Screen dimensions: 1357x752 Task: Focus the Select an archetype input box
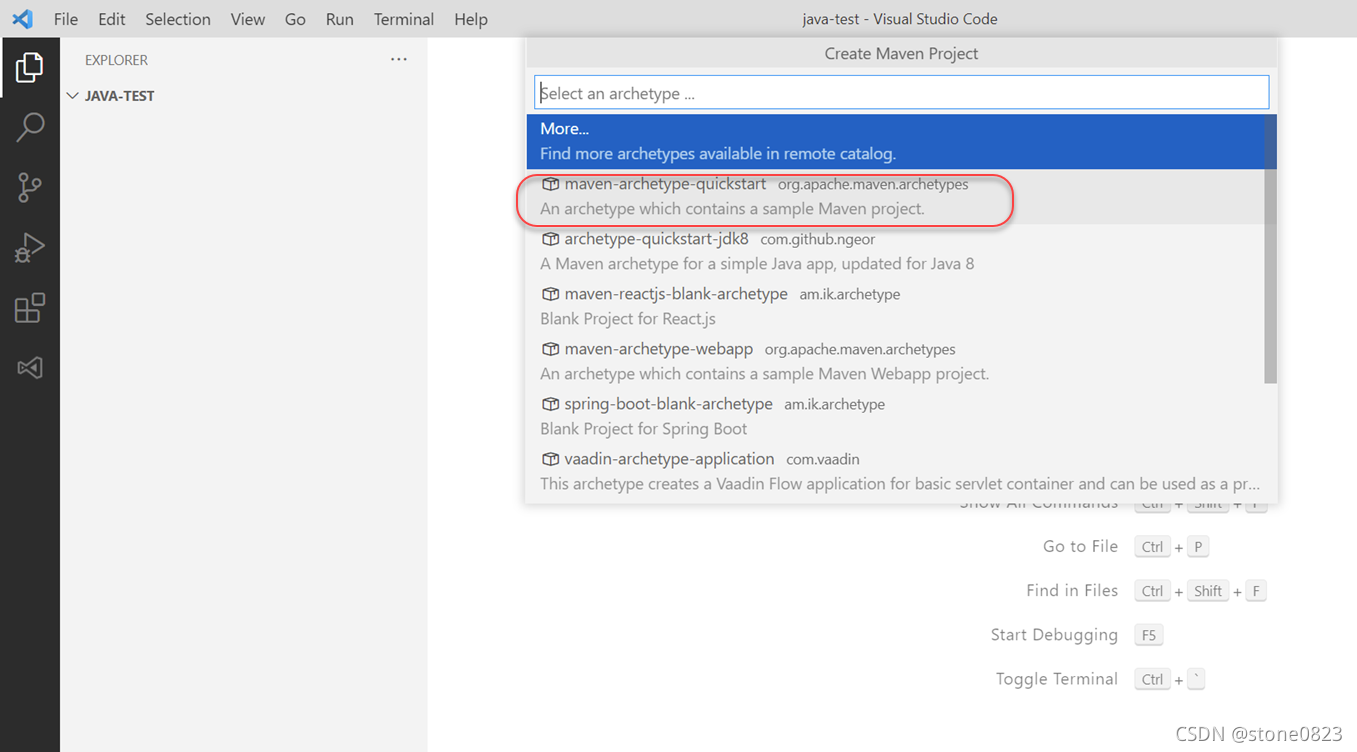coord(901,93)
